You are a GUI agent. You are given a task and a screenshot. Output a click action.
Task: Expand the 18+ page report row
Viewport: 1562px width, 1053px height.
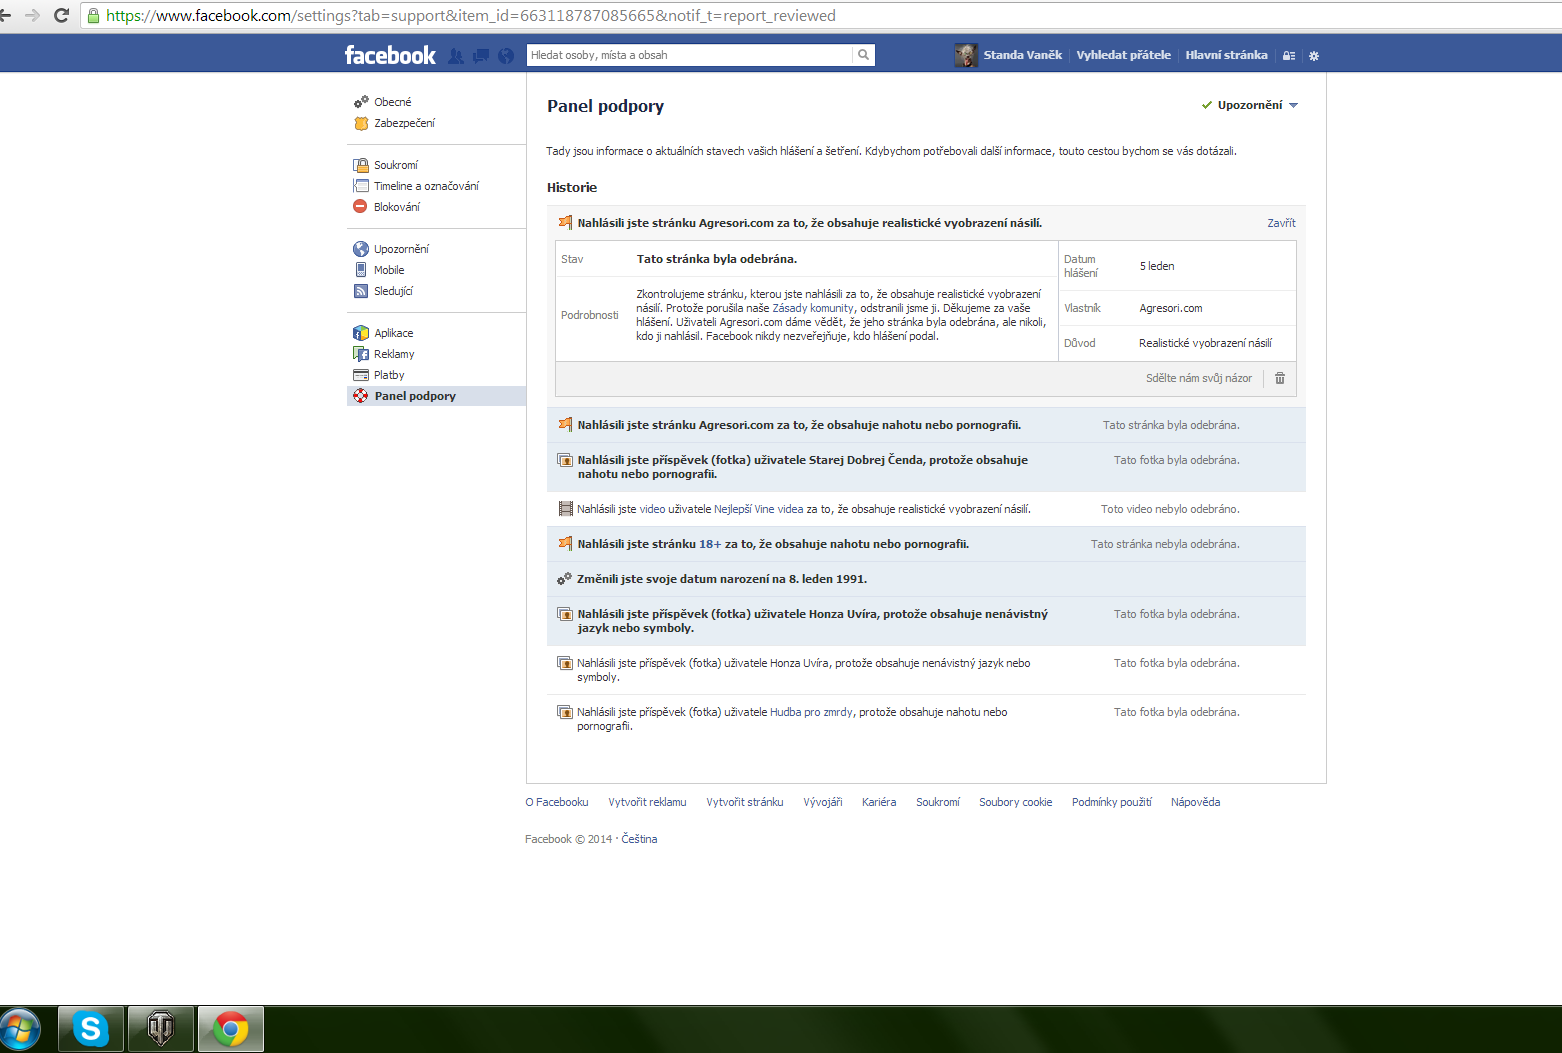pos(926,544)
